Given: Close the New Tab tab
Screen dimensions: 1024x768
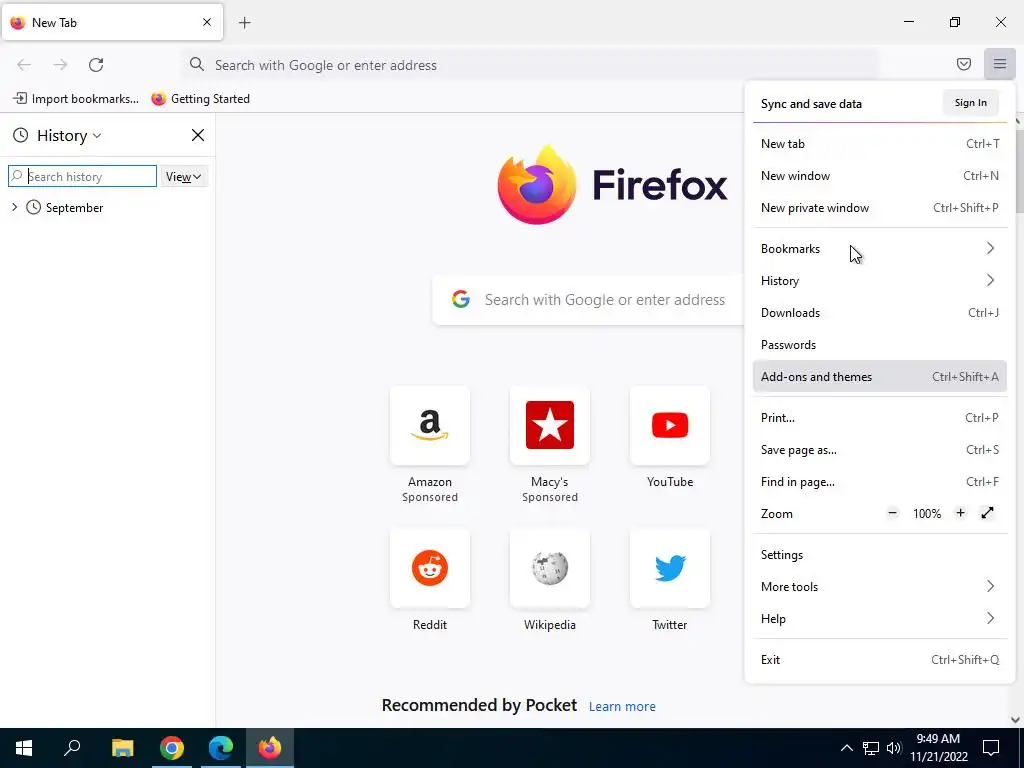Looking at the screenshot, I should 206,22.
